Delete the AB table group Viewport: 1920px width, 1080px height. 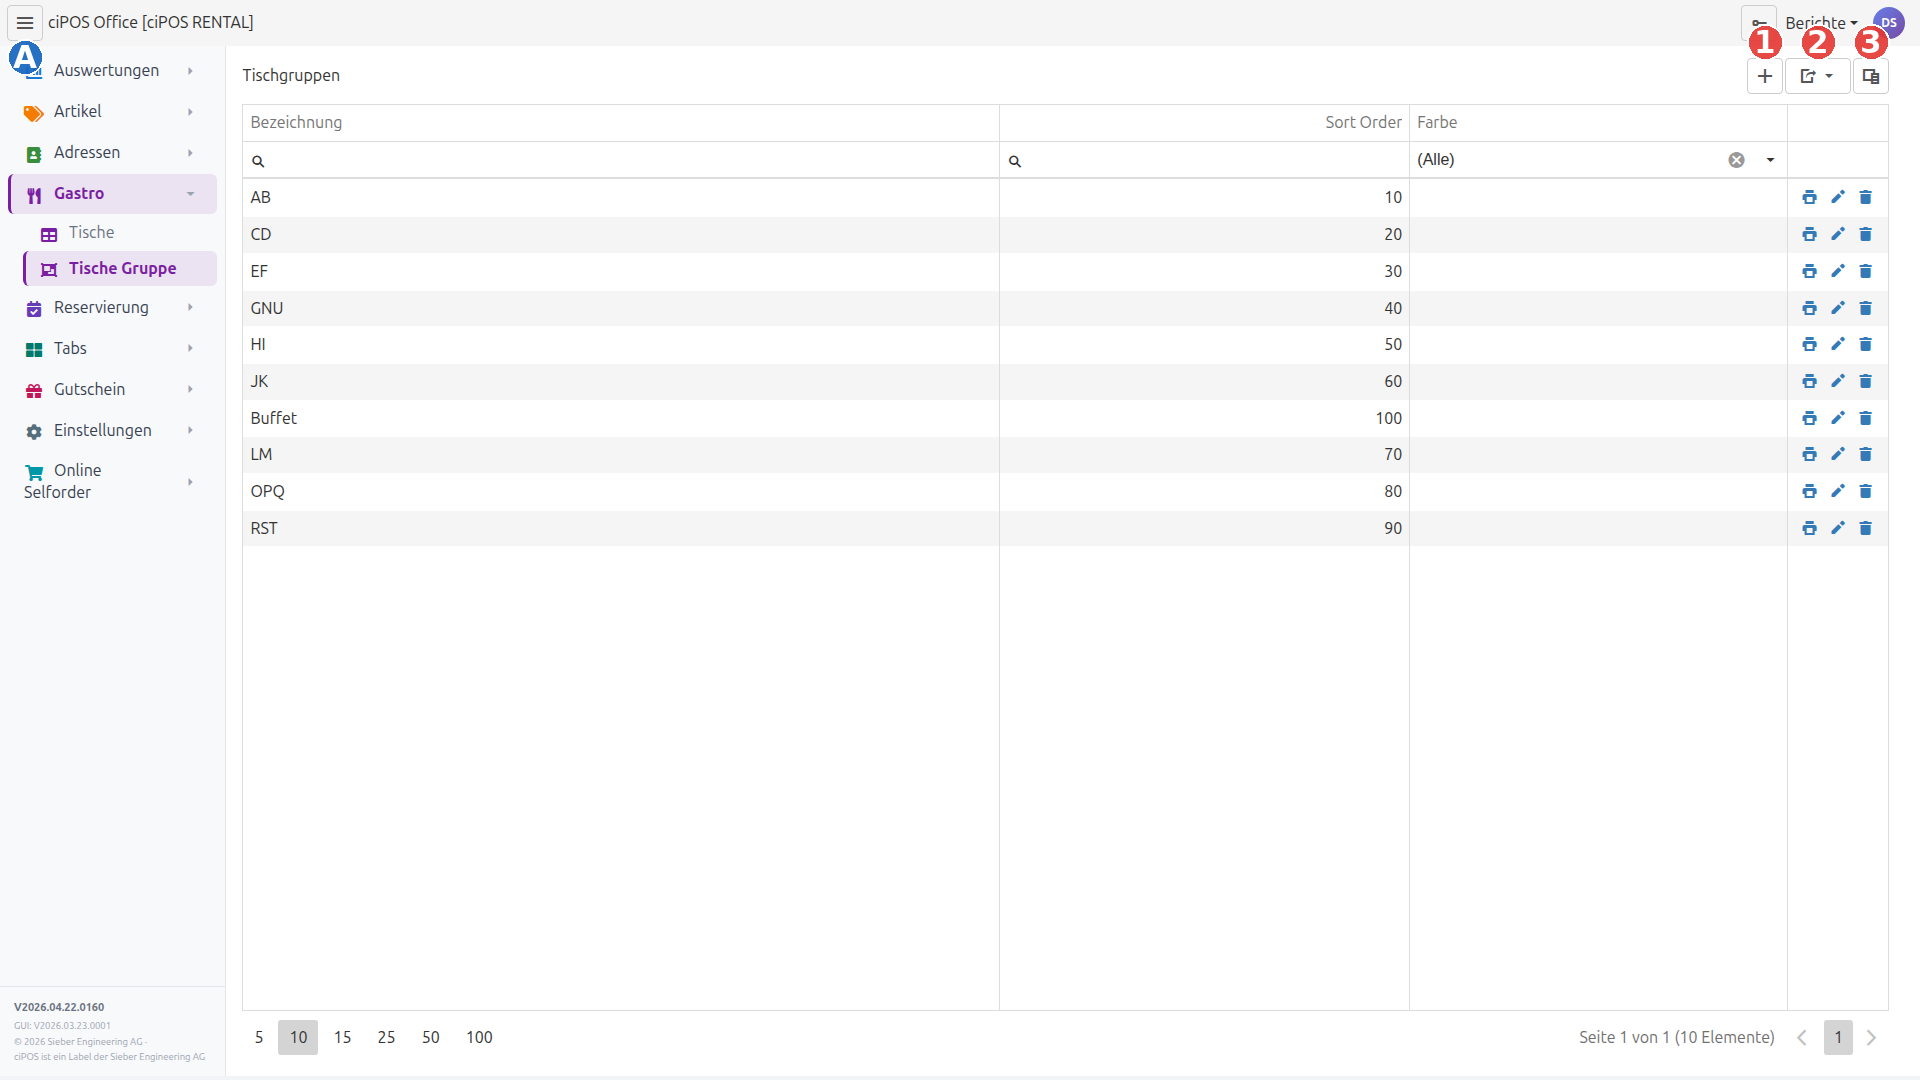[1865, 197]
